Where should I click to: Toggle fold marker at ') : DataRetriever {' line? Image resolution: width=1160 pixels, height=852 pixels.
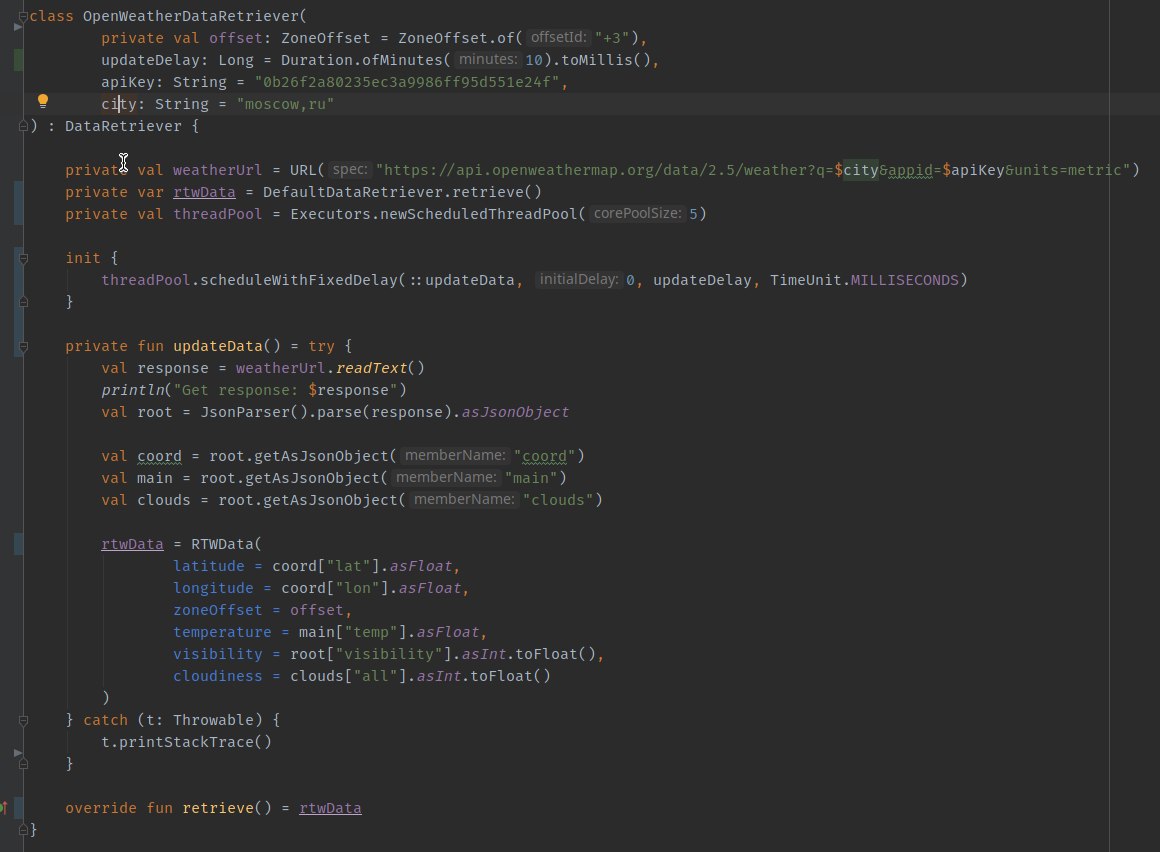pyautogui.click(x=23, y=126)
